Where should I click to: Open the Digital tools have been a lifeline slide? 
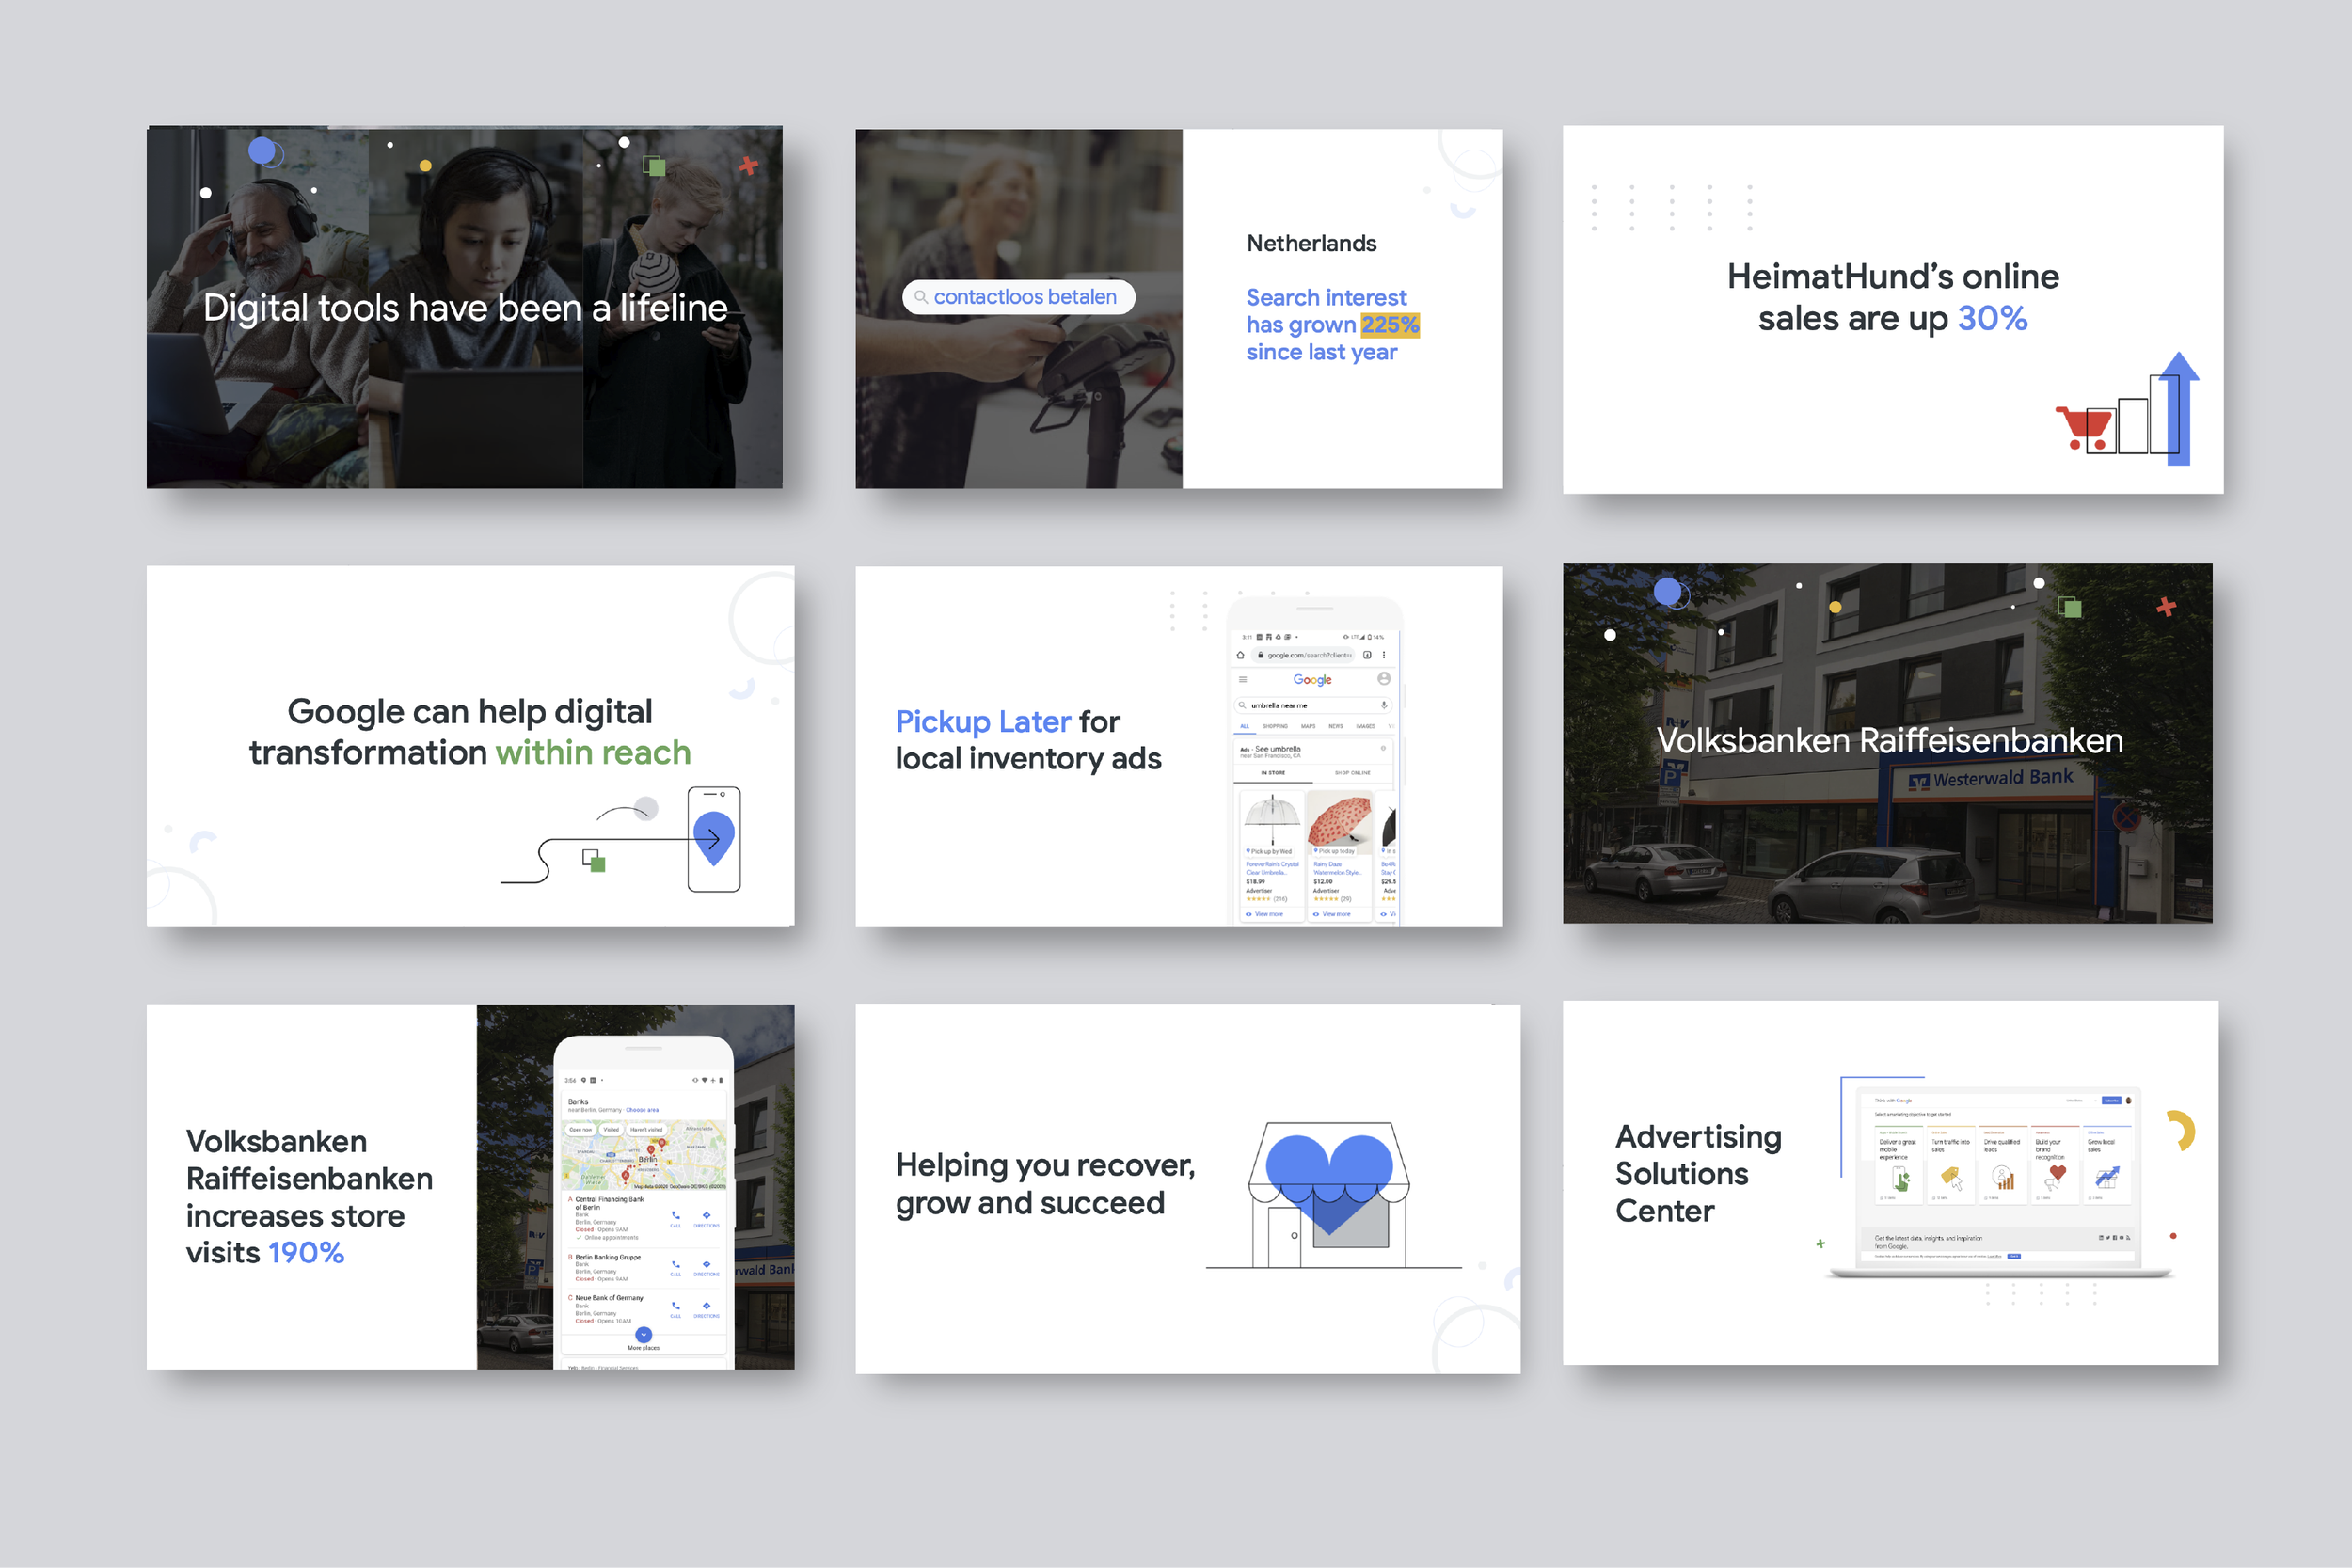[465, 307]
